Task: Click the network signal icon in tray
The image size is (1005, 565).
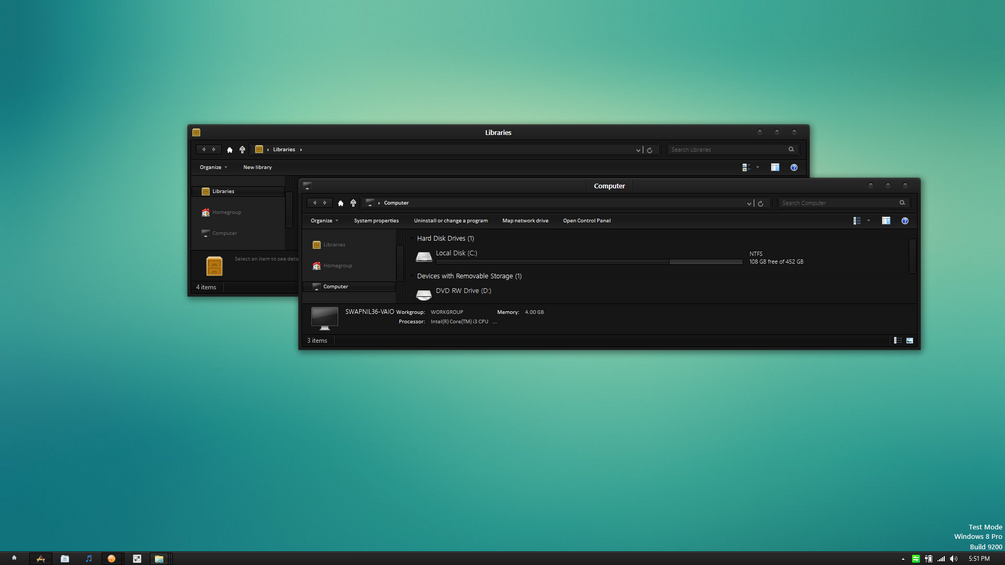Action: click(941, 559)
